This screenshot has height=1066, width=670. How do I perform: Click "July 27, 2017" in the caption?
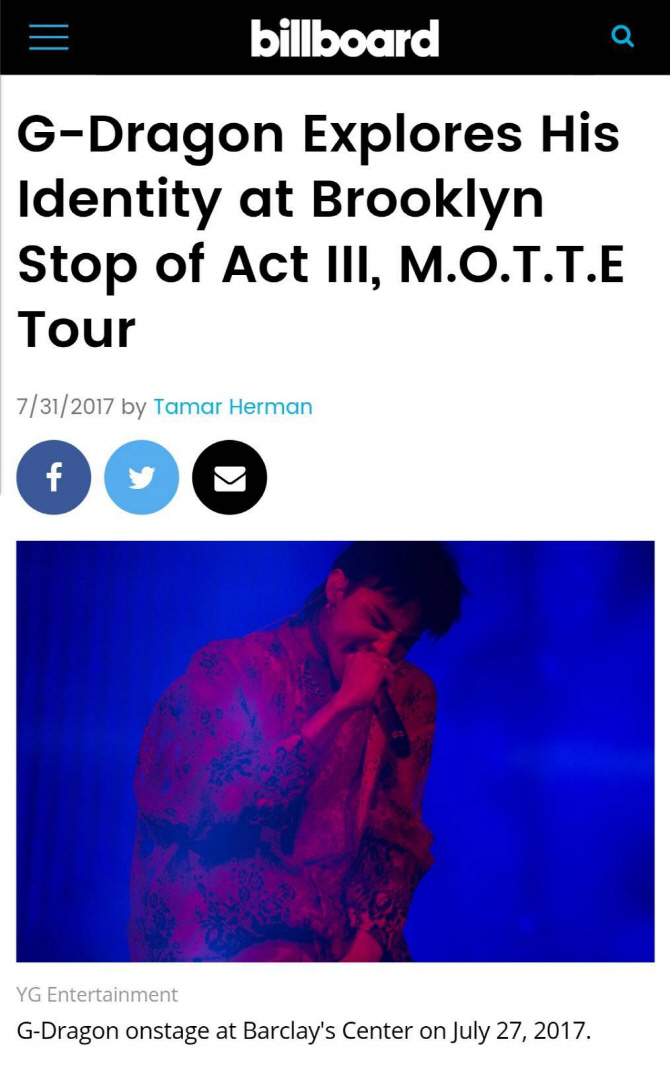point(521,1031)
